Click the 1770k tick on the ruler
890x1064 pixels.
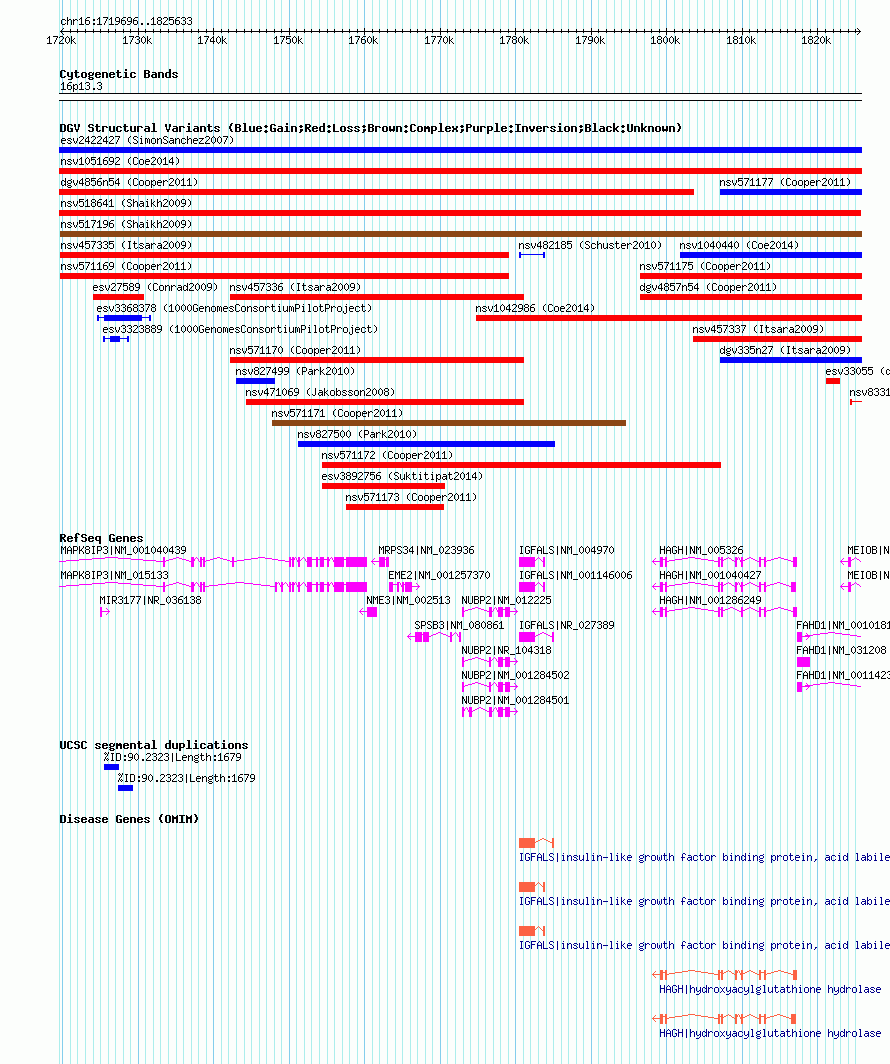pos(439,41)
